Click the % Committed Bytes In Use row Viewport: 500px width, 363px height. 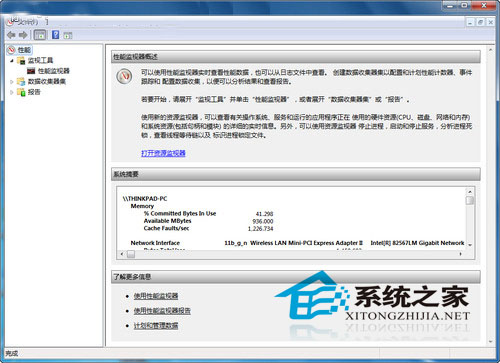[180, 213]
